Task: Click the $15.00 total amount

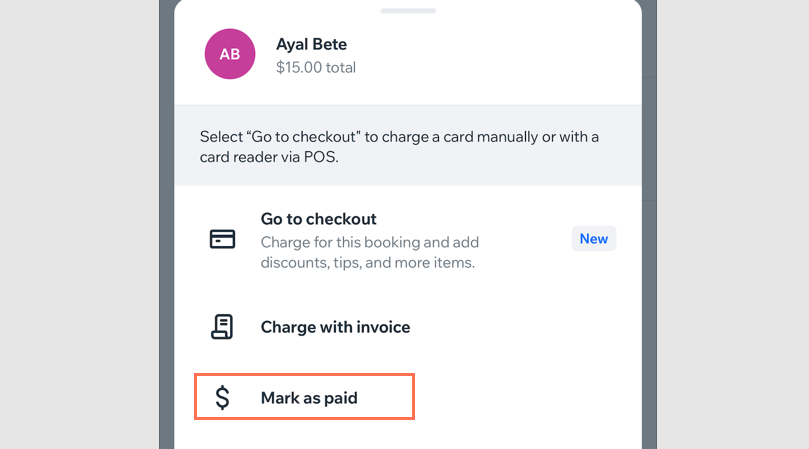Action: (316, 68)
